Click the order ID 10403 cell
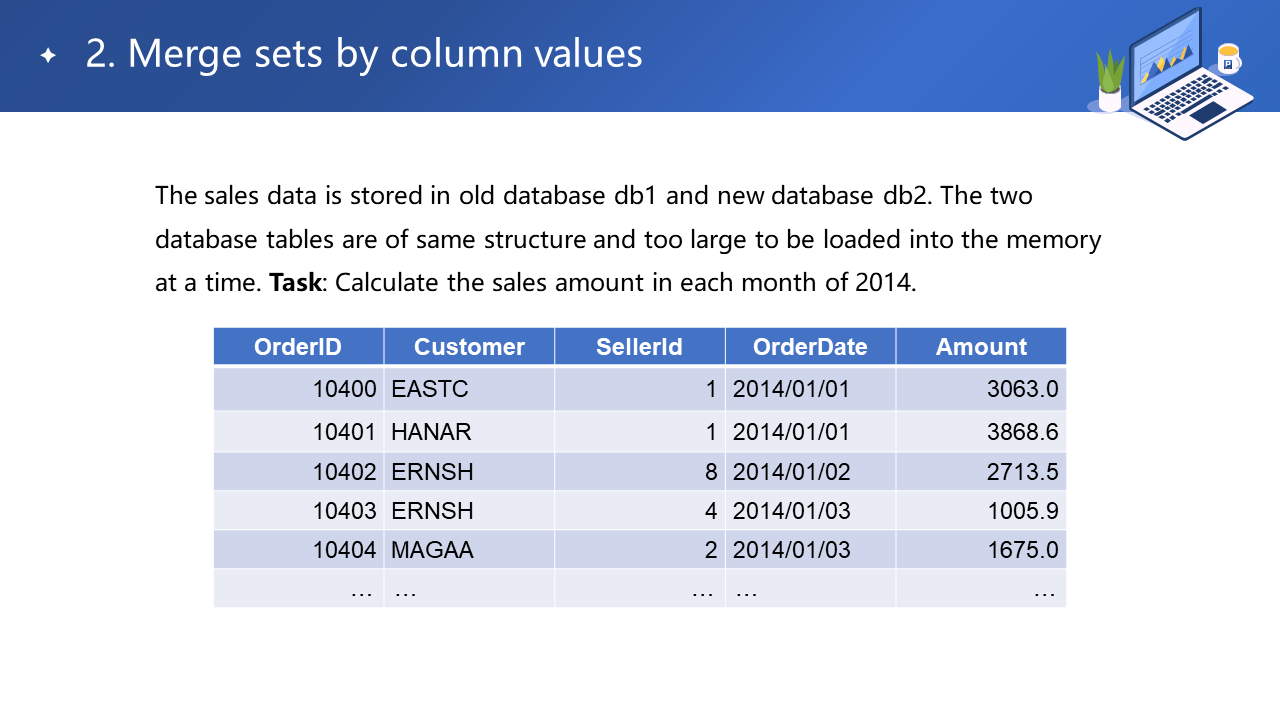The image size is (1280, 720). coord(344,511)
